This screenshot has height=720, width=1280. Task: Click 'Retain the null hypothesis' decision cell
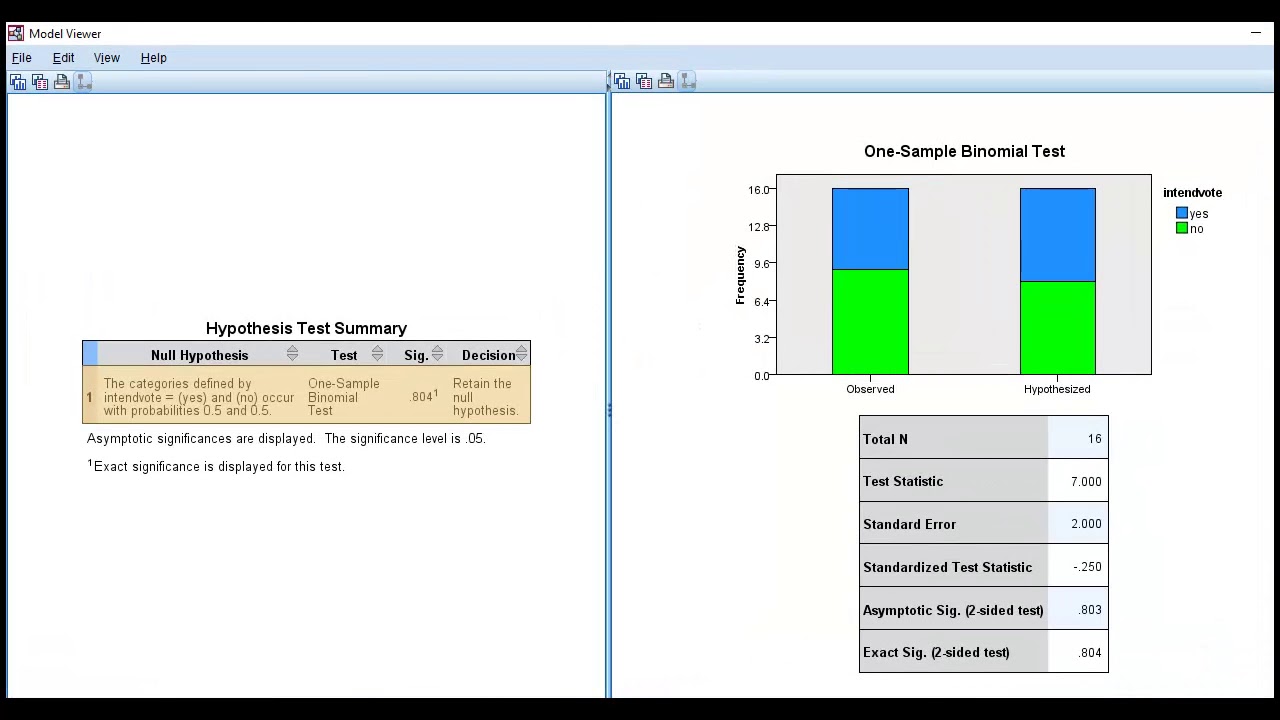(x=485, y=397)
